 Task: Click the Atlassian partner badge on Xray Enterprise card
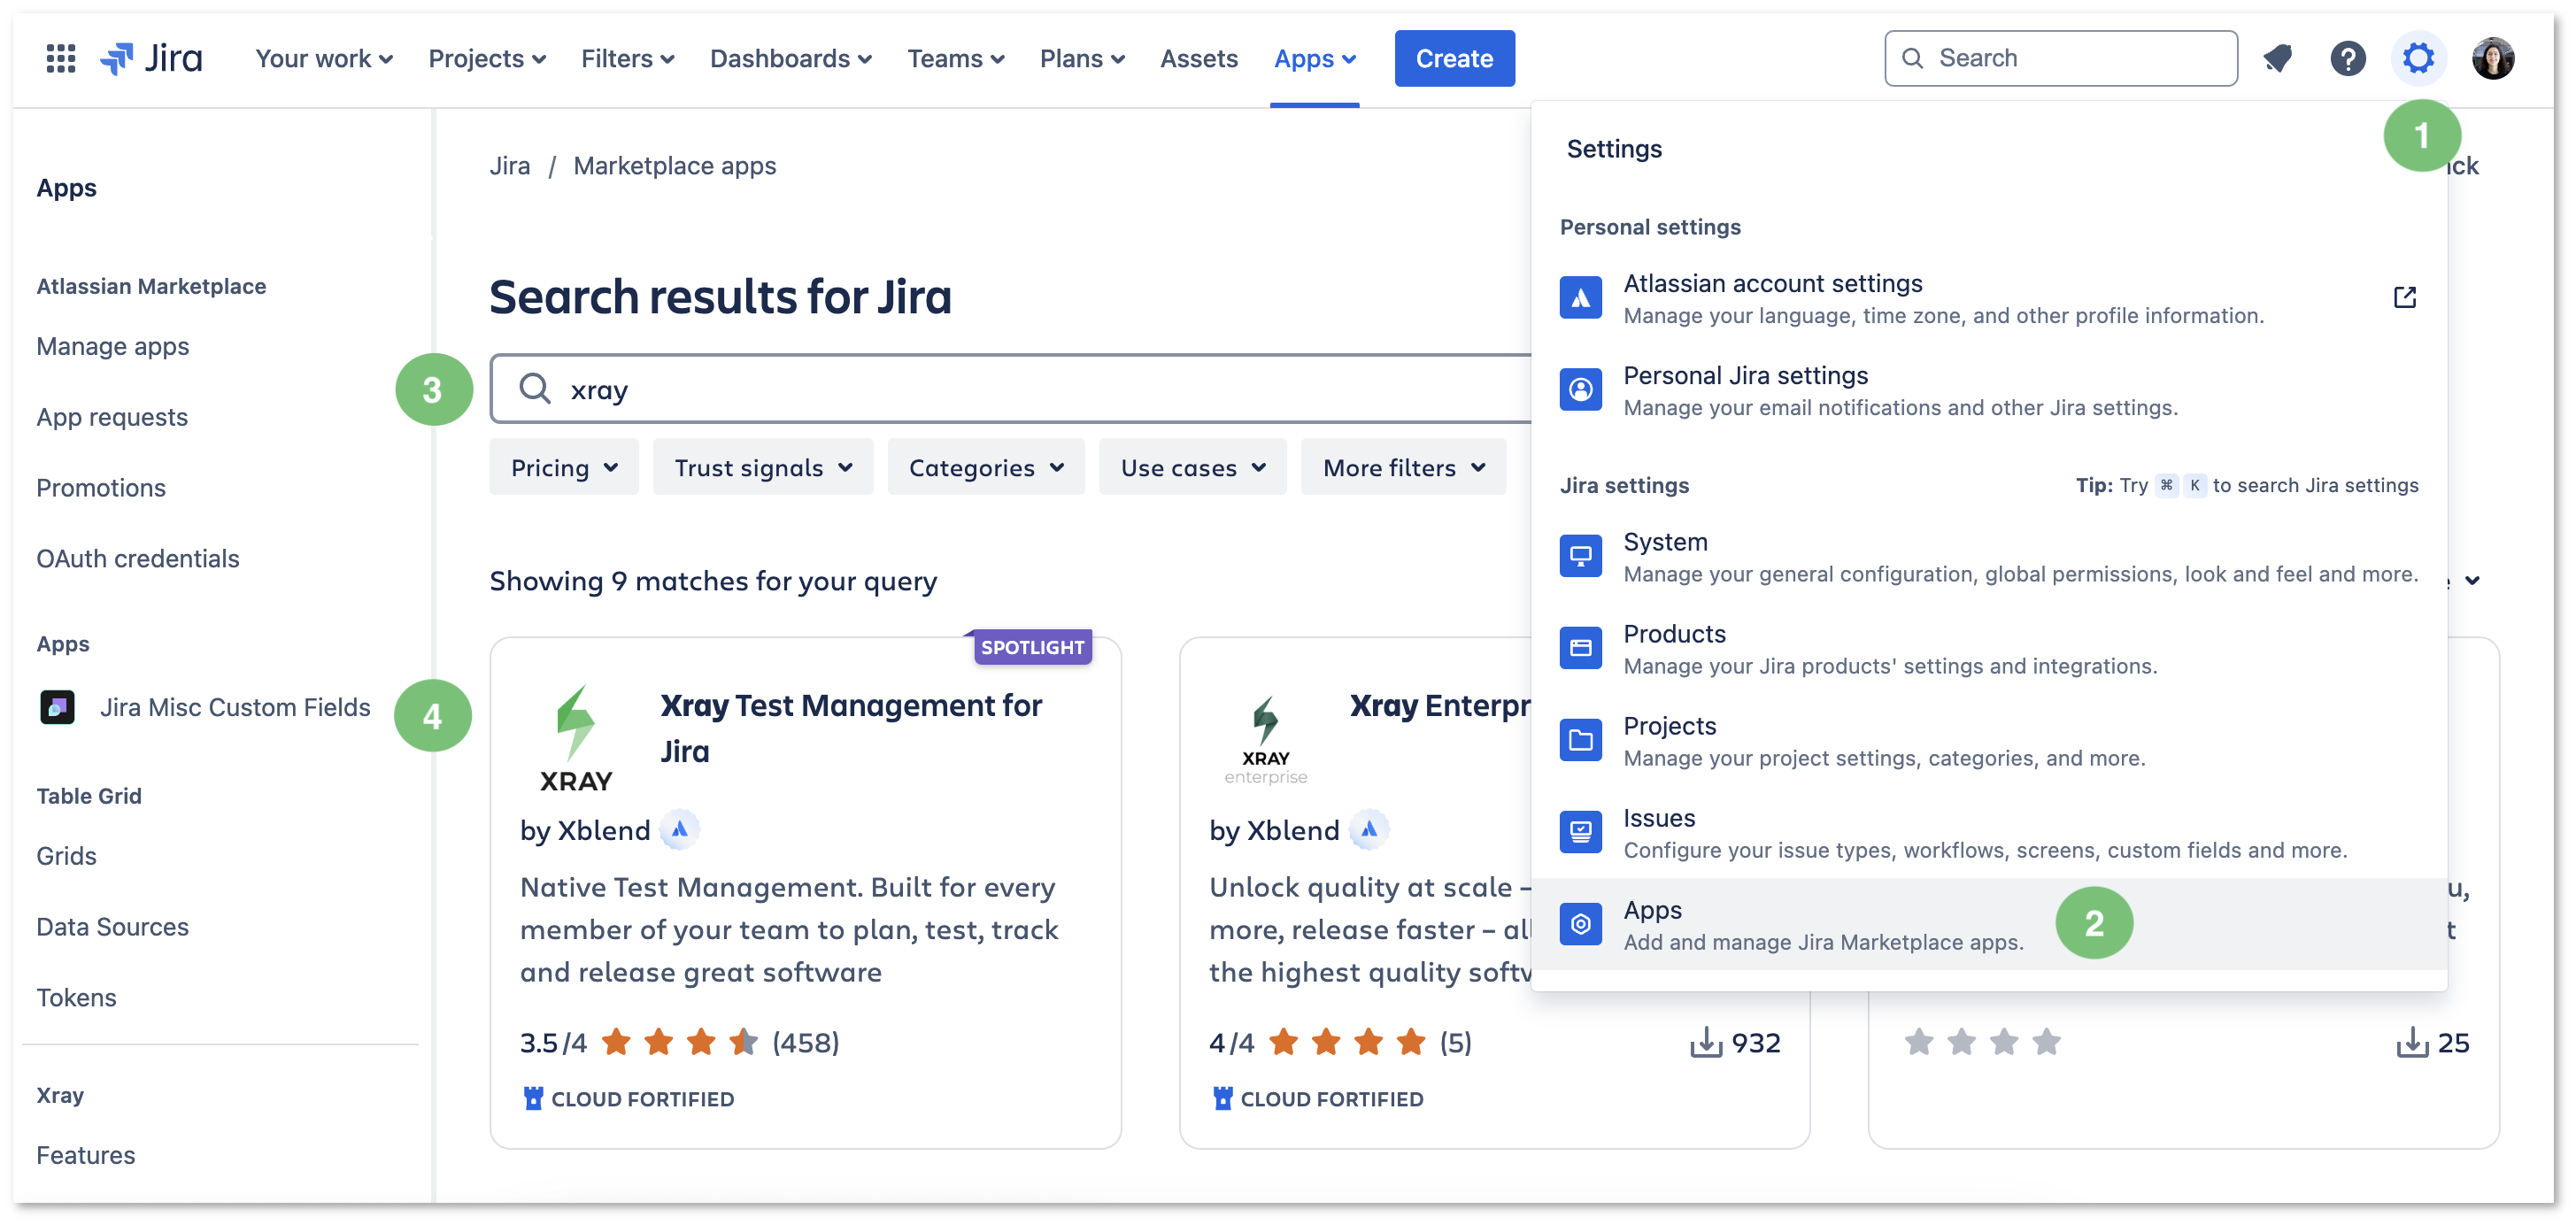coord(1369,830)
